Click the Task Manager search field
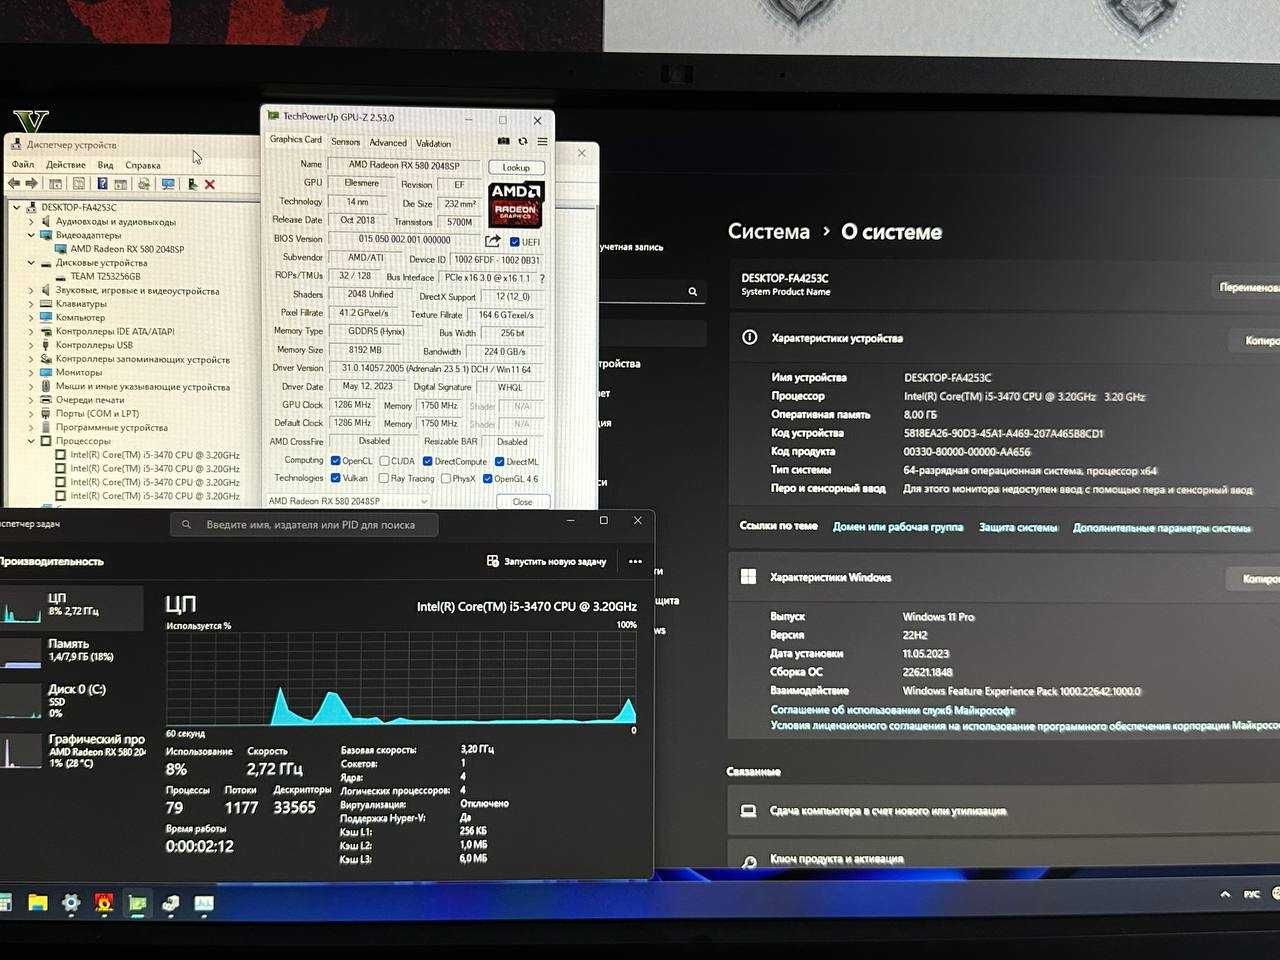Viewport: 1280px width, 960px height. pos(304,525)
